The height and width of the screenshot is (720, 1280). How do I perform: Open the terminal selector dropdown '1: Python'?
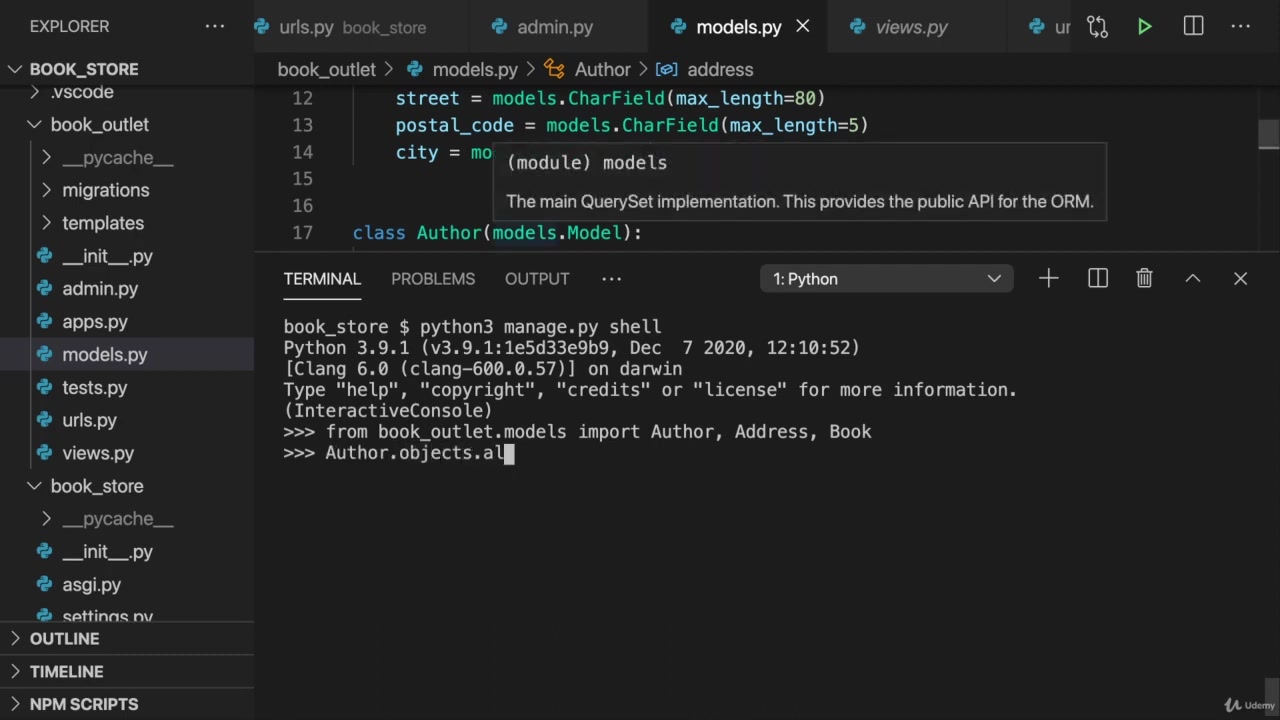click(886, 279)
